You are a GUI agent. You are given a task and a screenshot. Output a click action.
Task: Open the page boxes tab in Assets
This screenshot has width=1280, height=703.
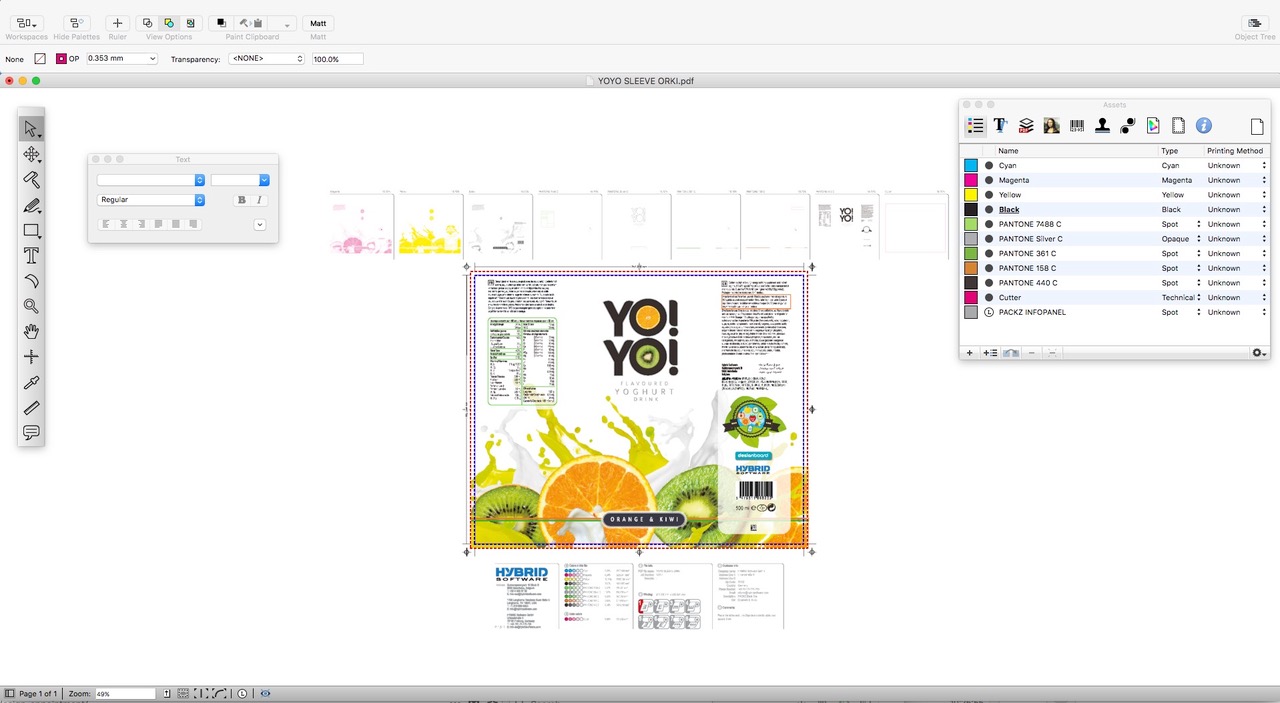click(1178, 126)
